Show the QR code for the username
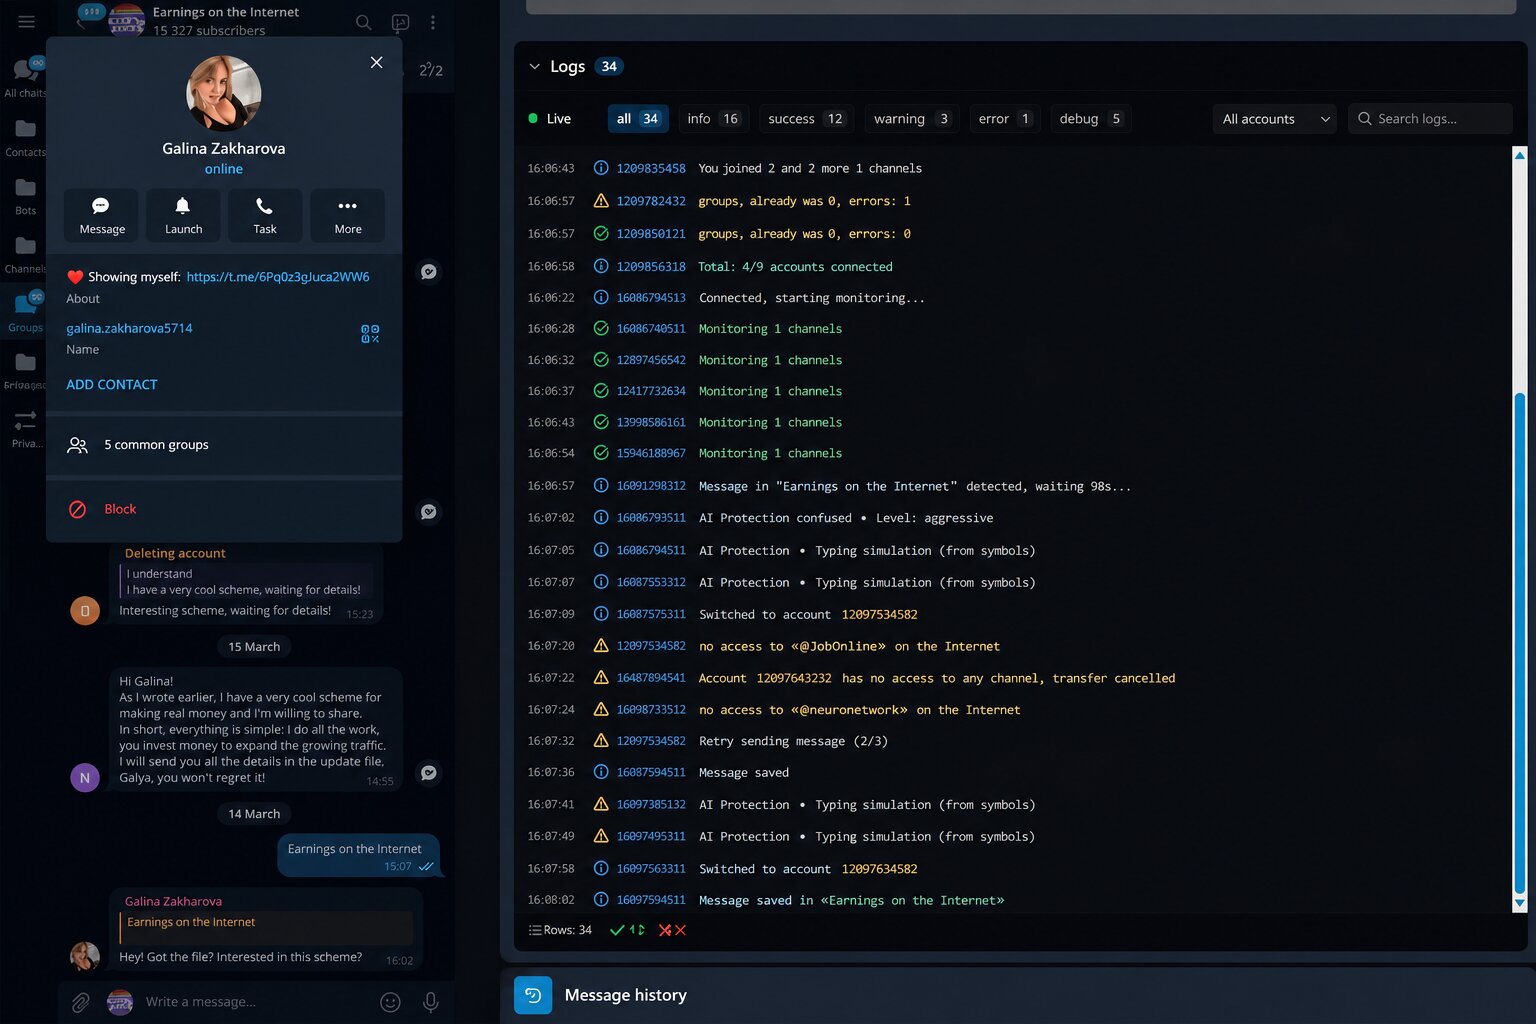This screenshot has width=1536, height=1024. point(370,334)
